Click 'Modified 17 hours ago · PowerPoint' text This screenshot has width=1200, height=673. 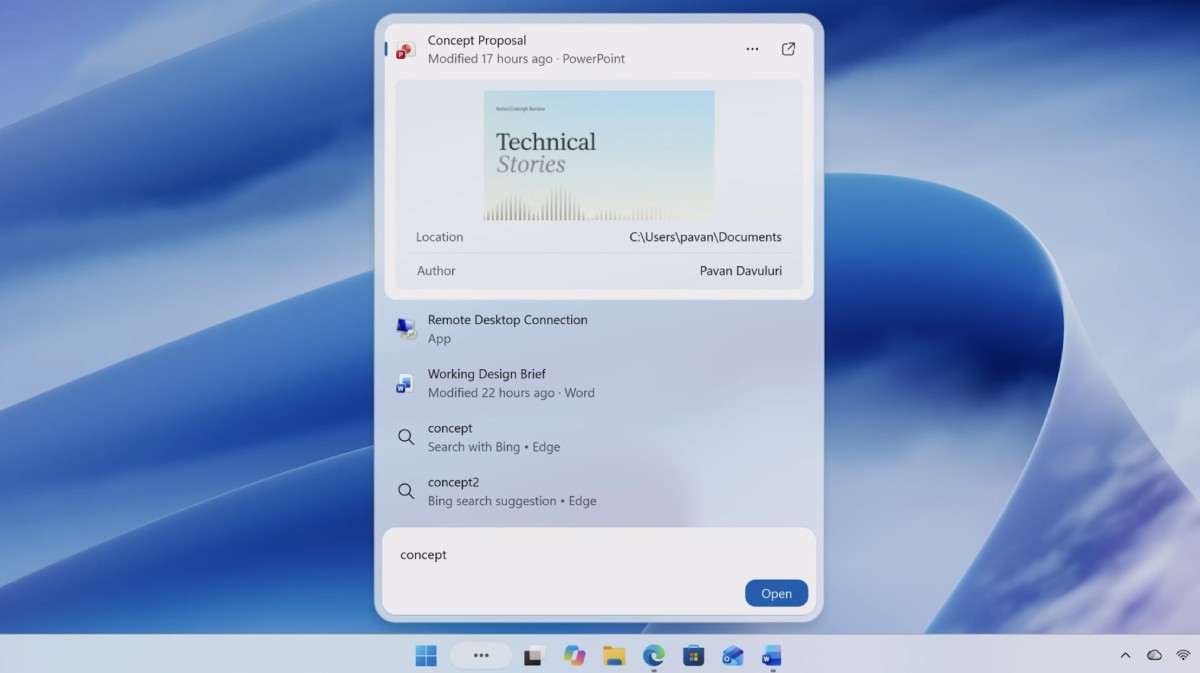click(x=526, y=59)
